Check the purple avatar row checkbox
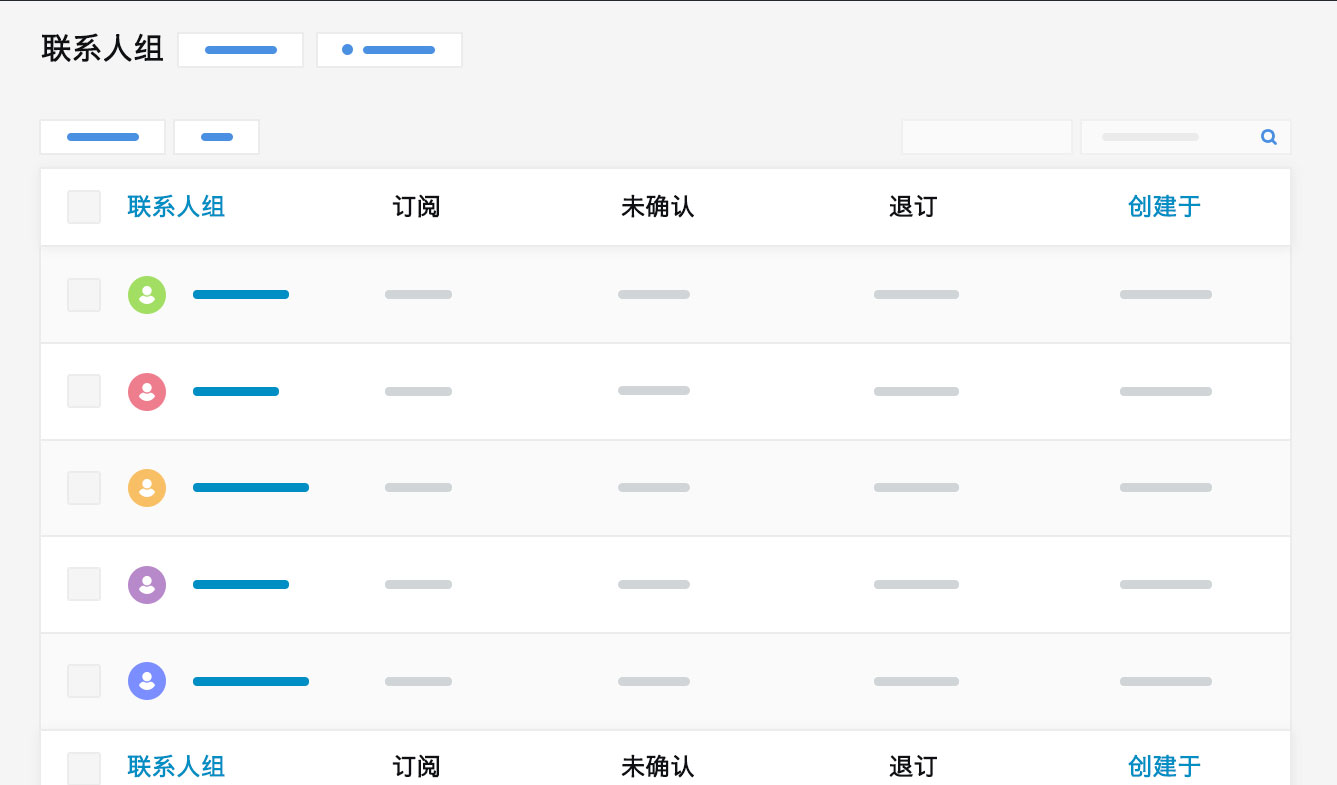The image size is (1337, 785). (x=84, y=584)
